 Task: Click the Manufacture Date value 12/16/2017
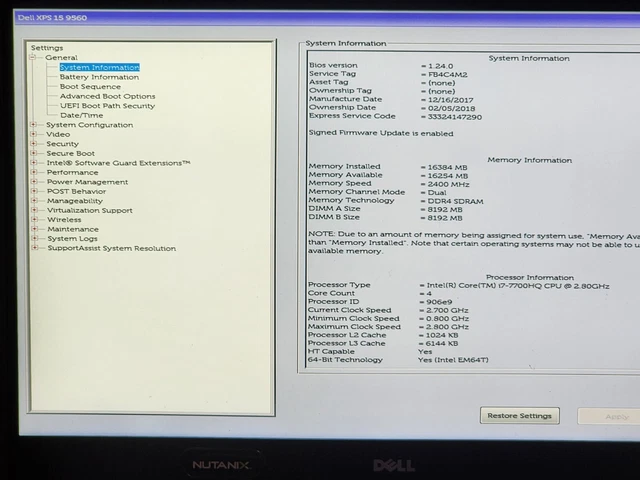click(451, 100)
